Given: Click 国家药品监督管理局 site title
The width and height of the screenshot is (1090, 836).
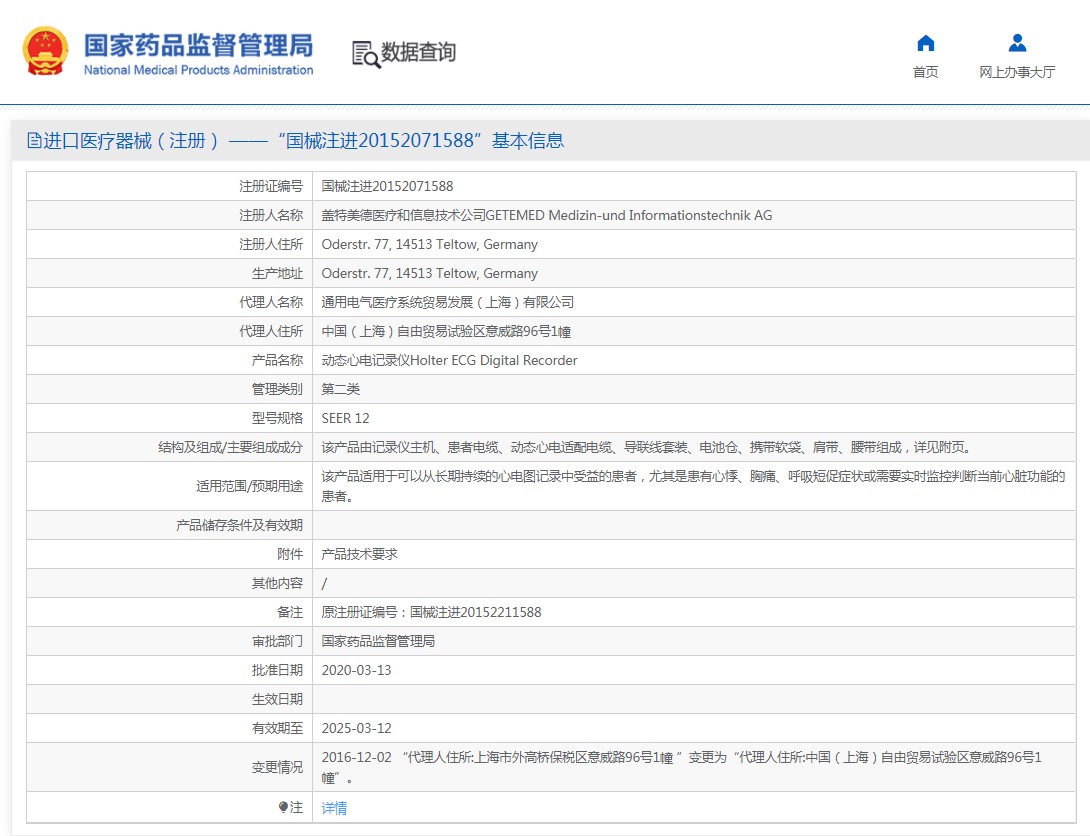Looking at the screenshot, I should tap(198, 45).
